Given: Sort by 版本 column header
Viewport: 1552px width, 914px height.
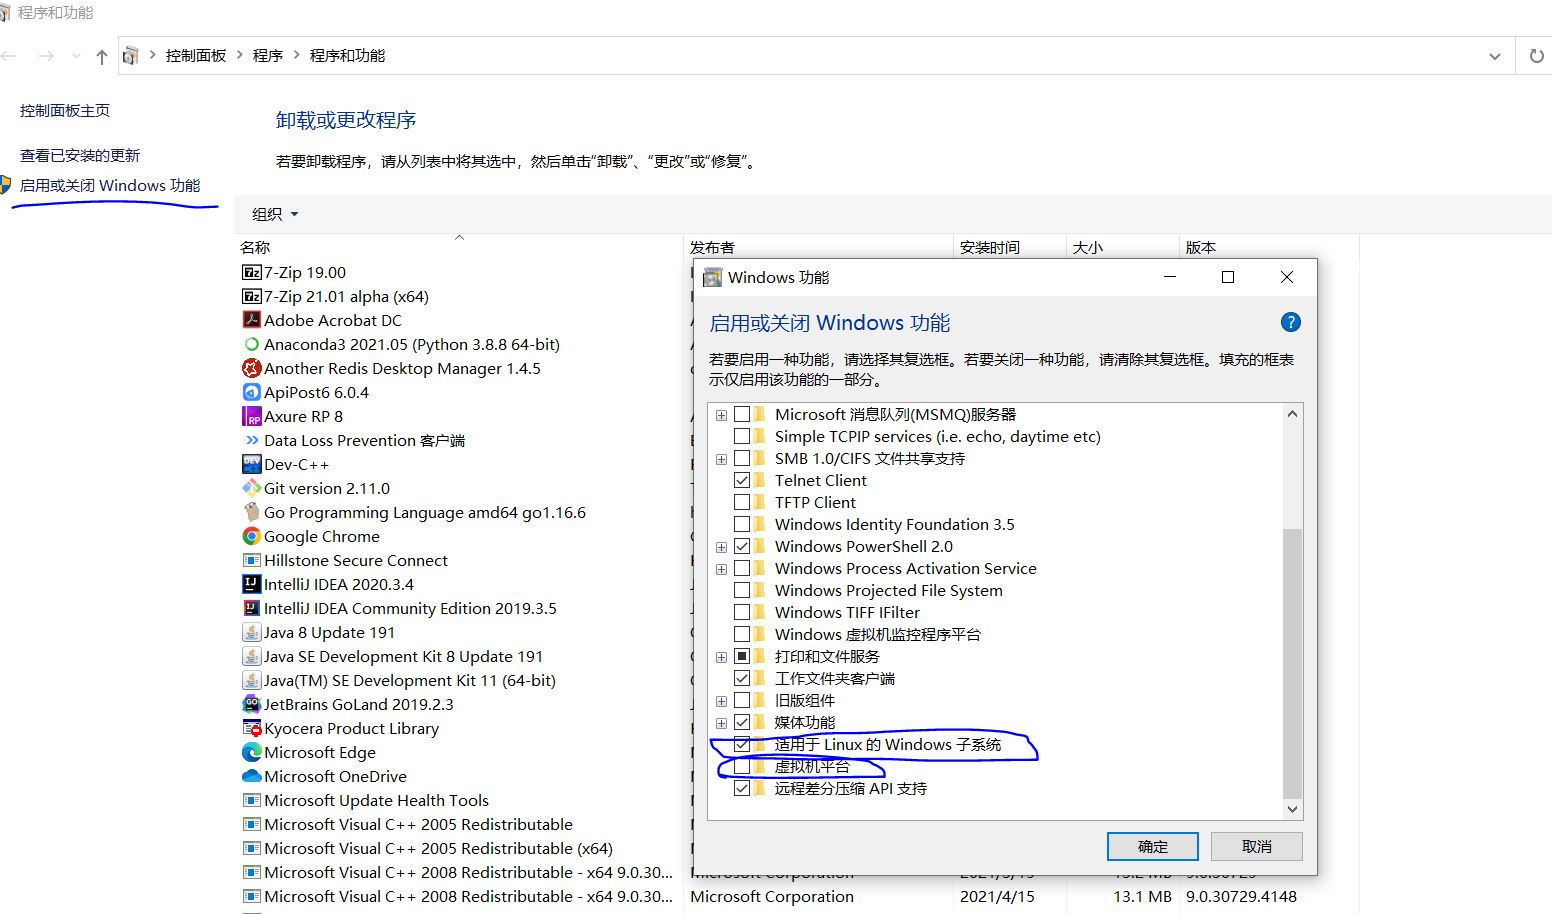Looking at the screenshot, I should (x=1269, y=247).
